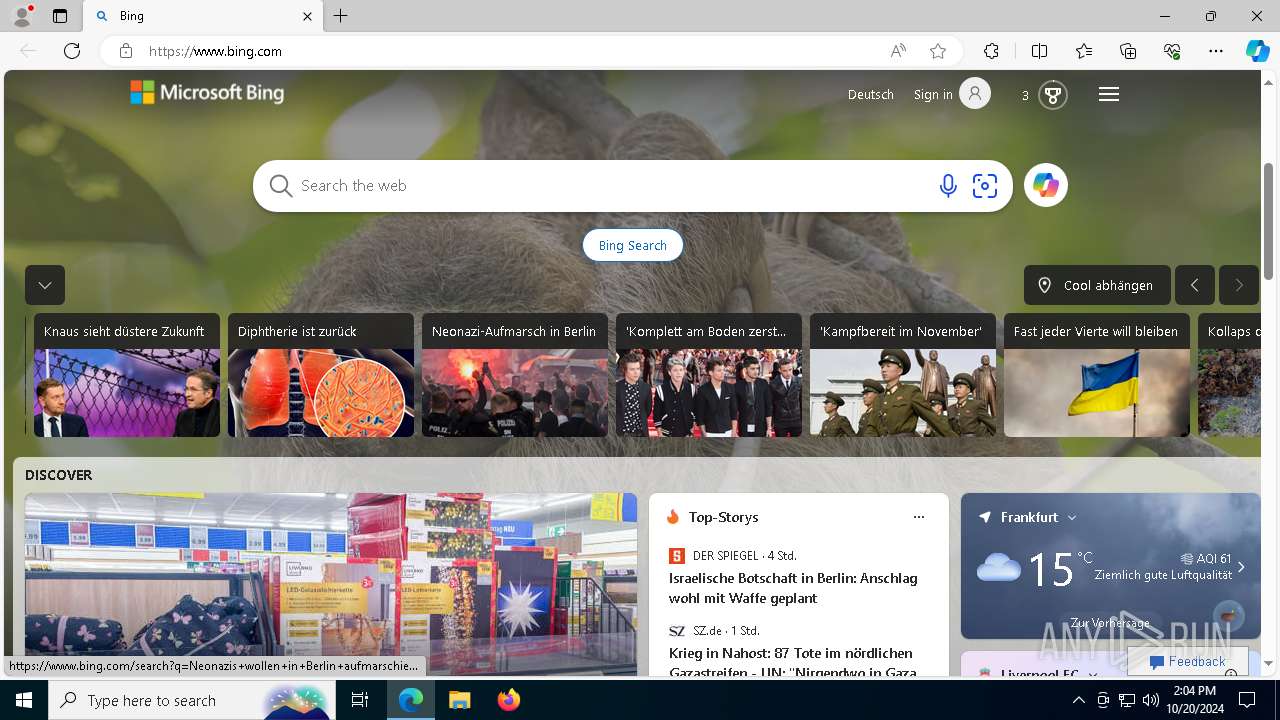
Task: Expand the Frankfurt location dropdown
Action: click(1072, 518)
